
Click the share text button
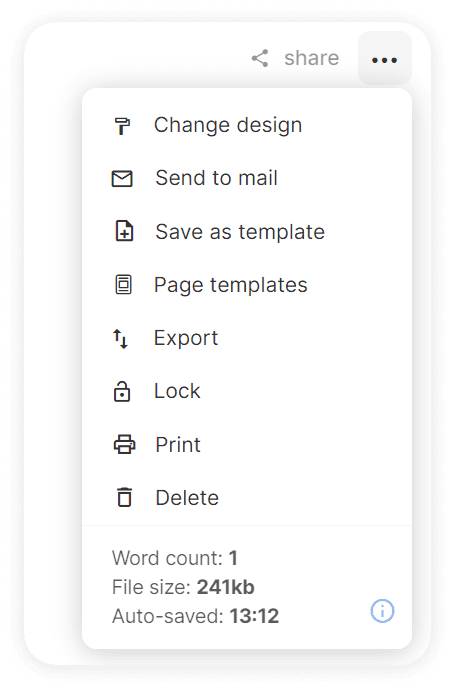pyautogui.click(x=312, y=58)
